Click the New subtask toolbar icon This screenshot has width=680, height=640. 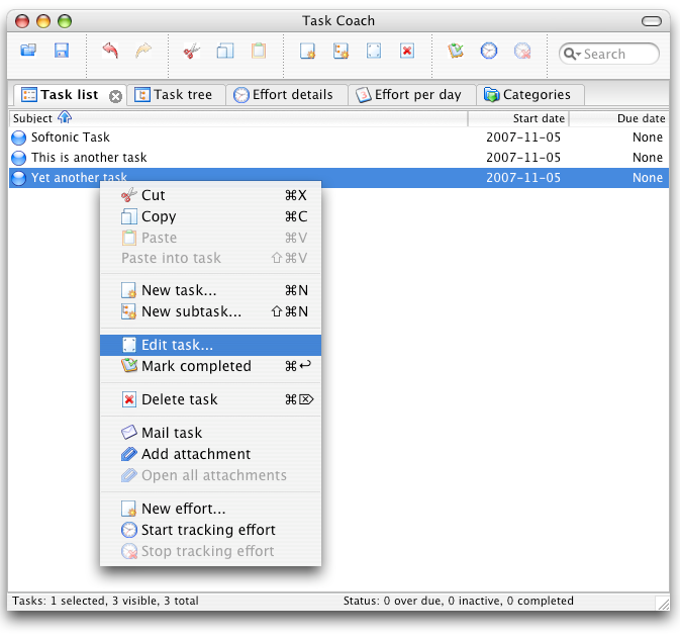(340, 51)
